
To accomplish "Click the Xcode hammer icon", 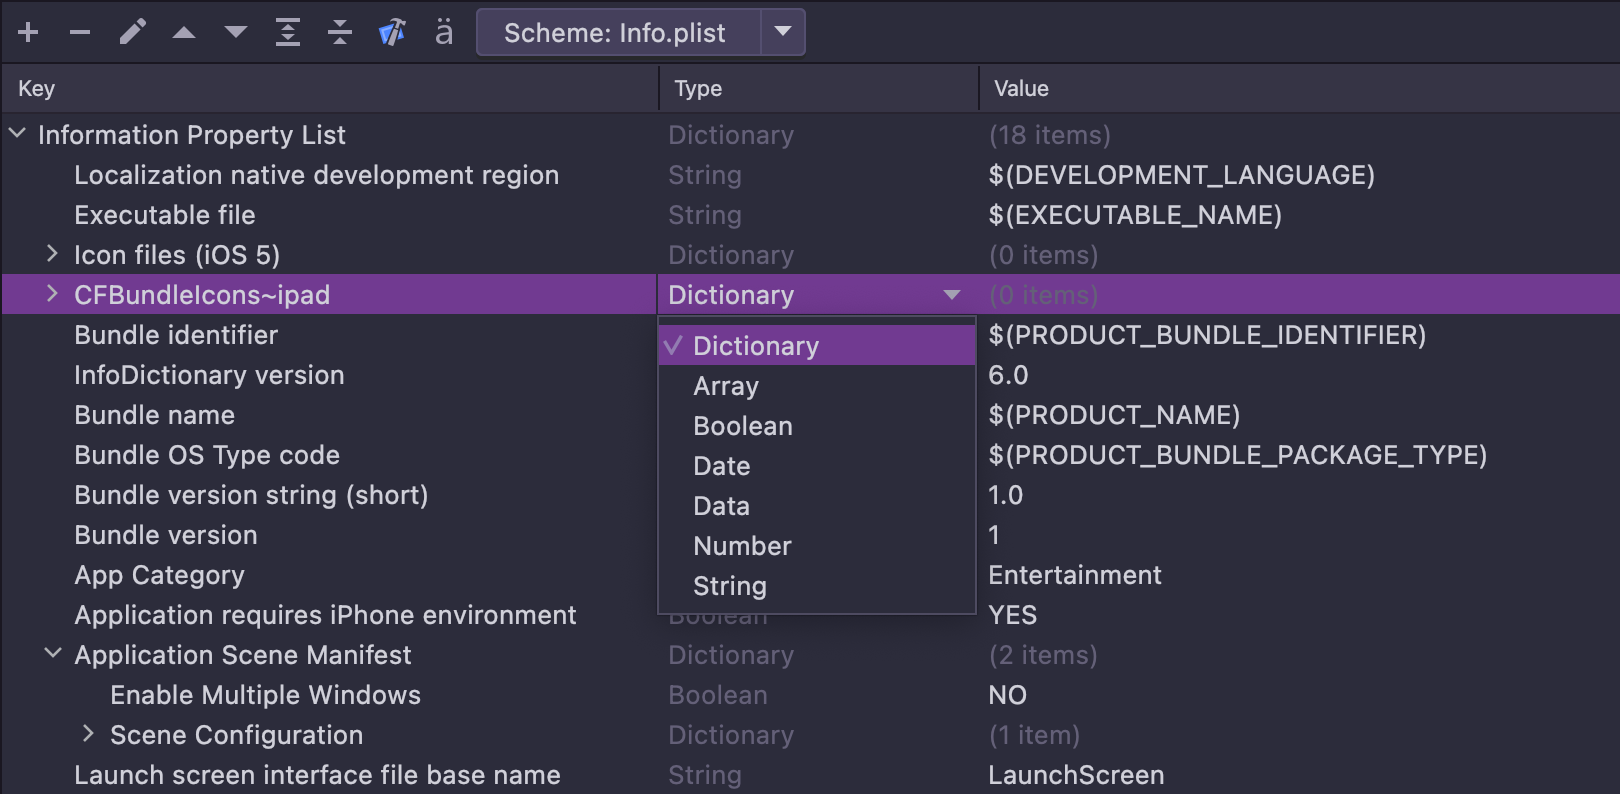I will [x=392, y=33].
